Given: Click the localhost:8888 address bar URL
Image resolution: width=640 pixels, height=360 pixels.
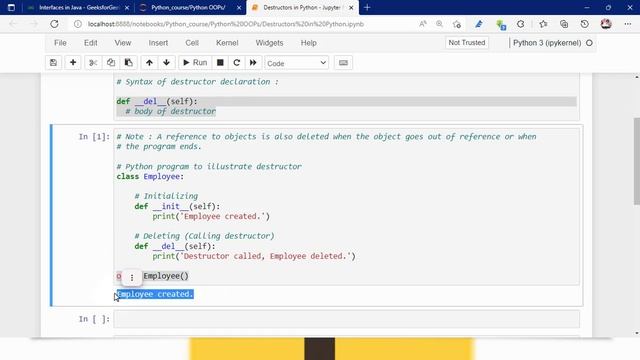Looking at the screenshot, I should (x=226, y=24).
